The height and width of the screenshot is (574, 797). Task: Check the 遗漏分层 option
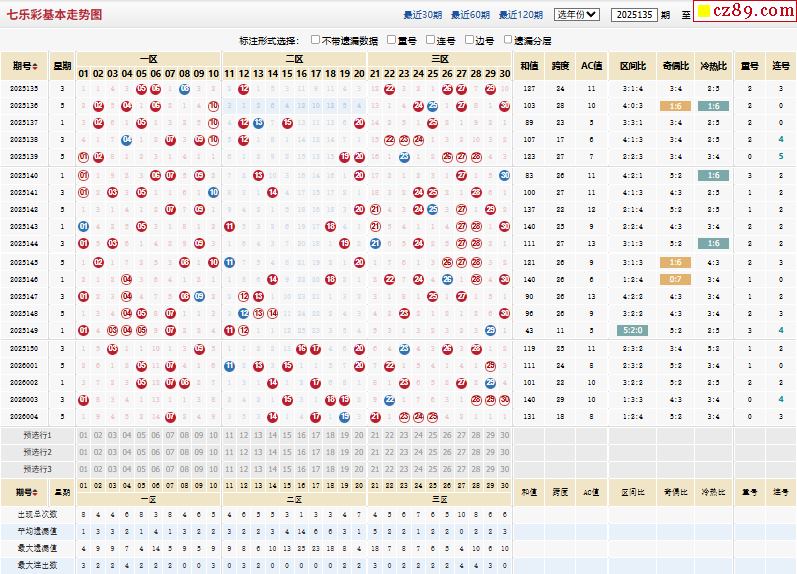click(507, 40)
